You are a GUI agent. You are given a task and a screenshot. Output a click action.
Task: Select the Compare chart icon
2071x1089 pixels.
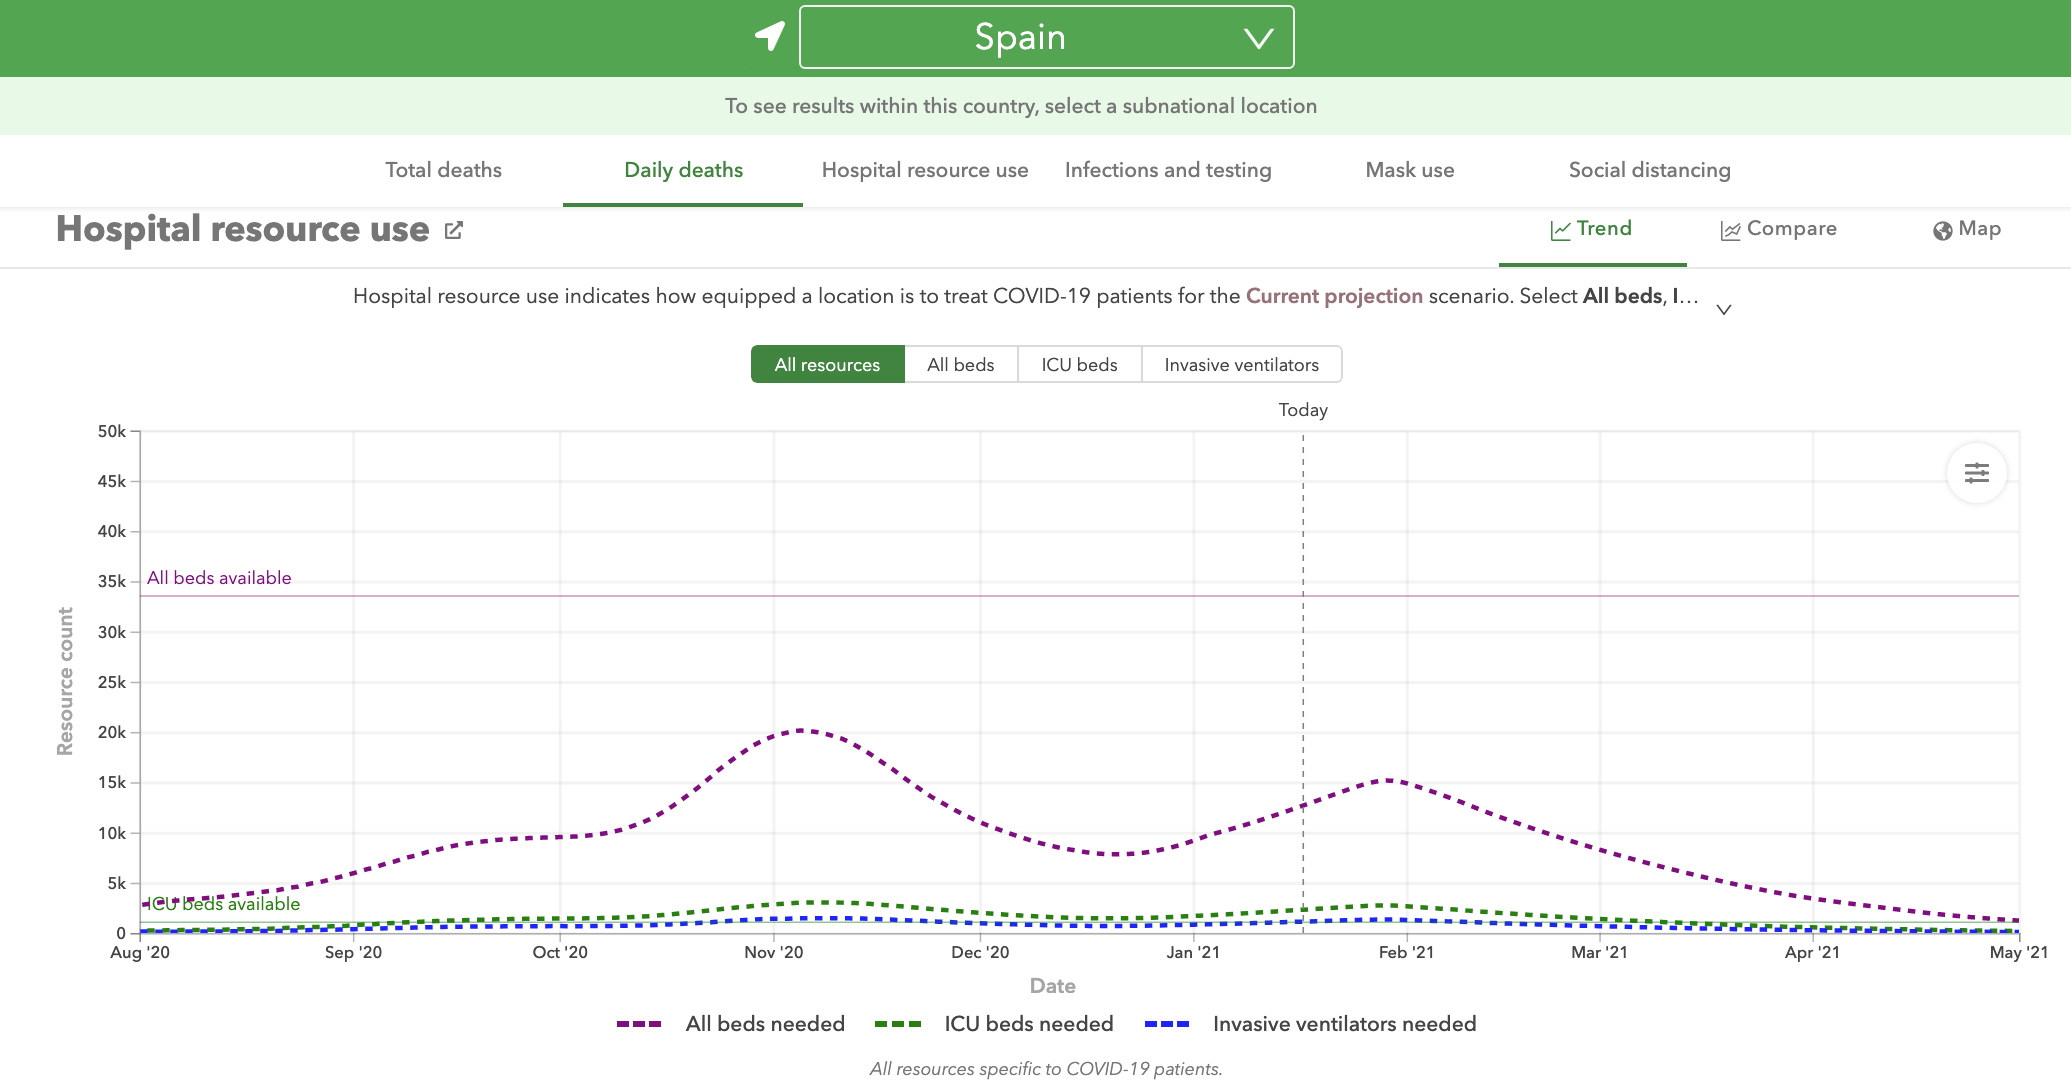[1731, 229]
